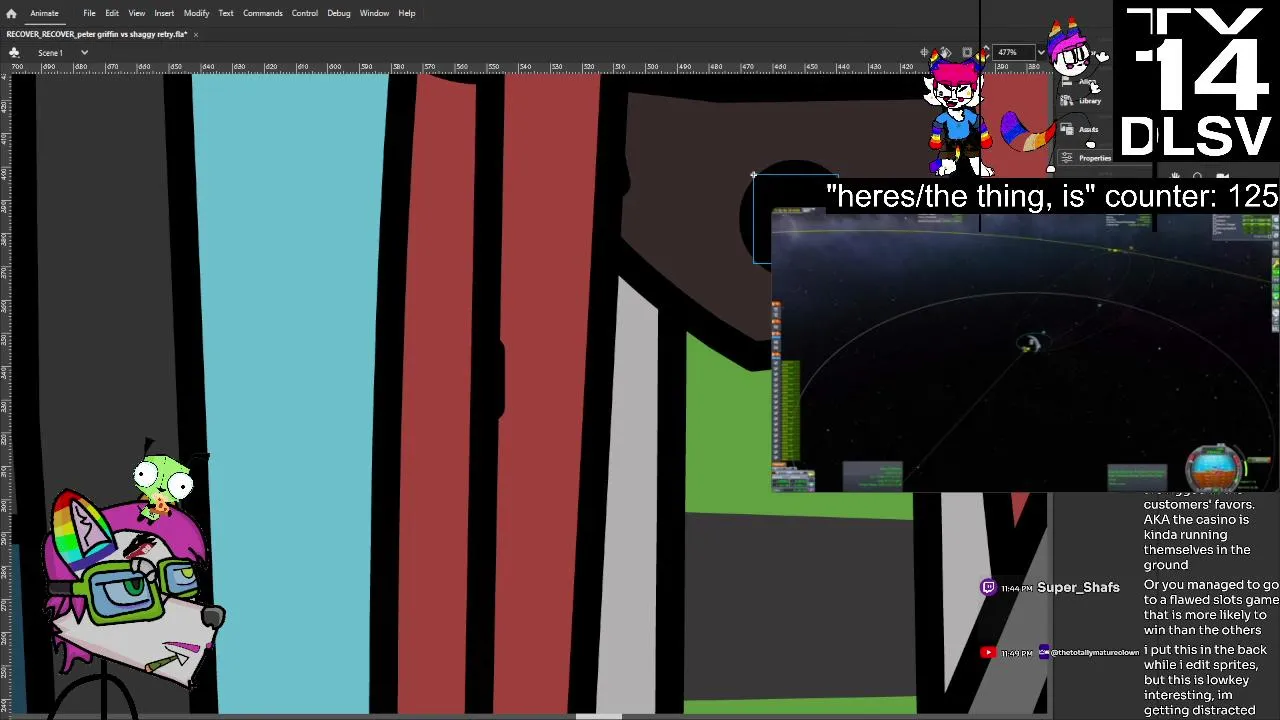
Task: Click the scene icon beside Scene 1
Action: (14, 52)
